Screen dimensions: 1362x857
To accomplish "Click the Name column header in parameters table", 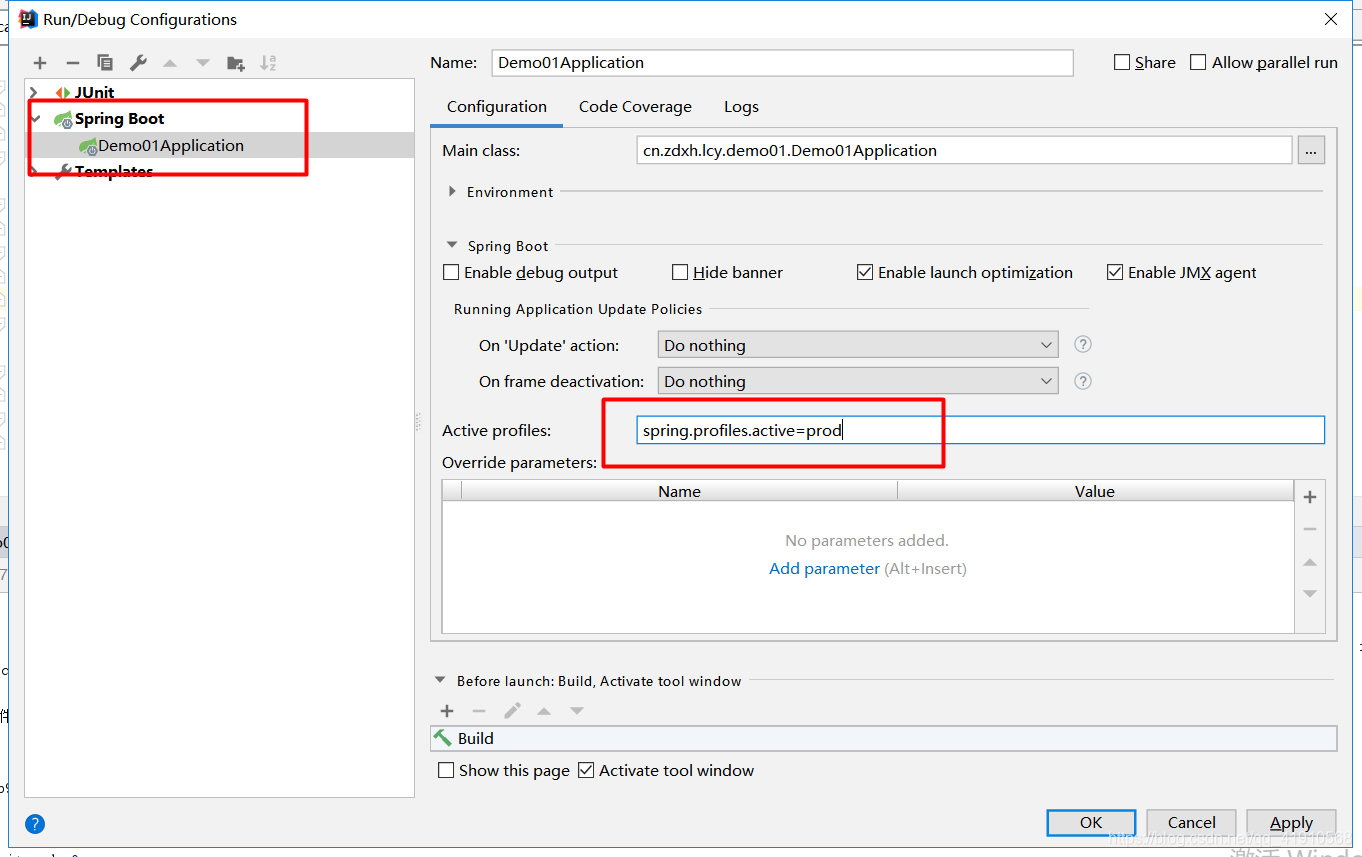I will click(679, 491).
